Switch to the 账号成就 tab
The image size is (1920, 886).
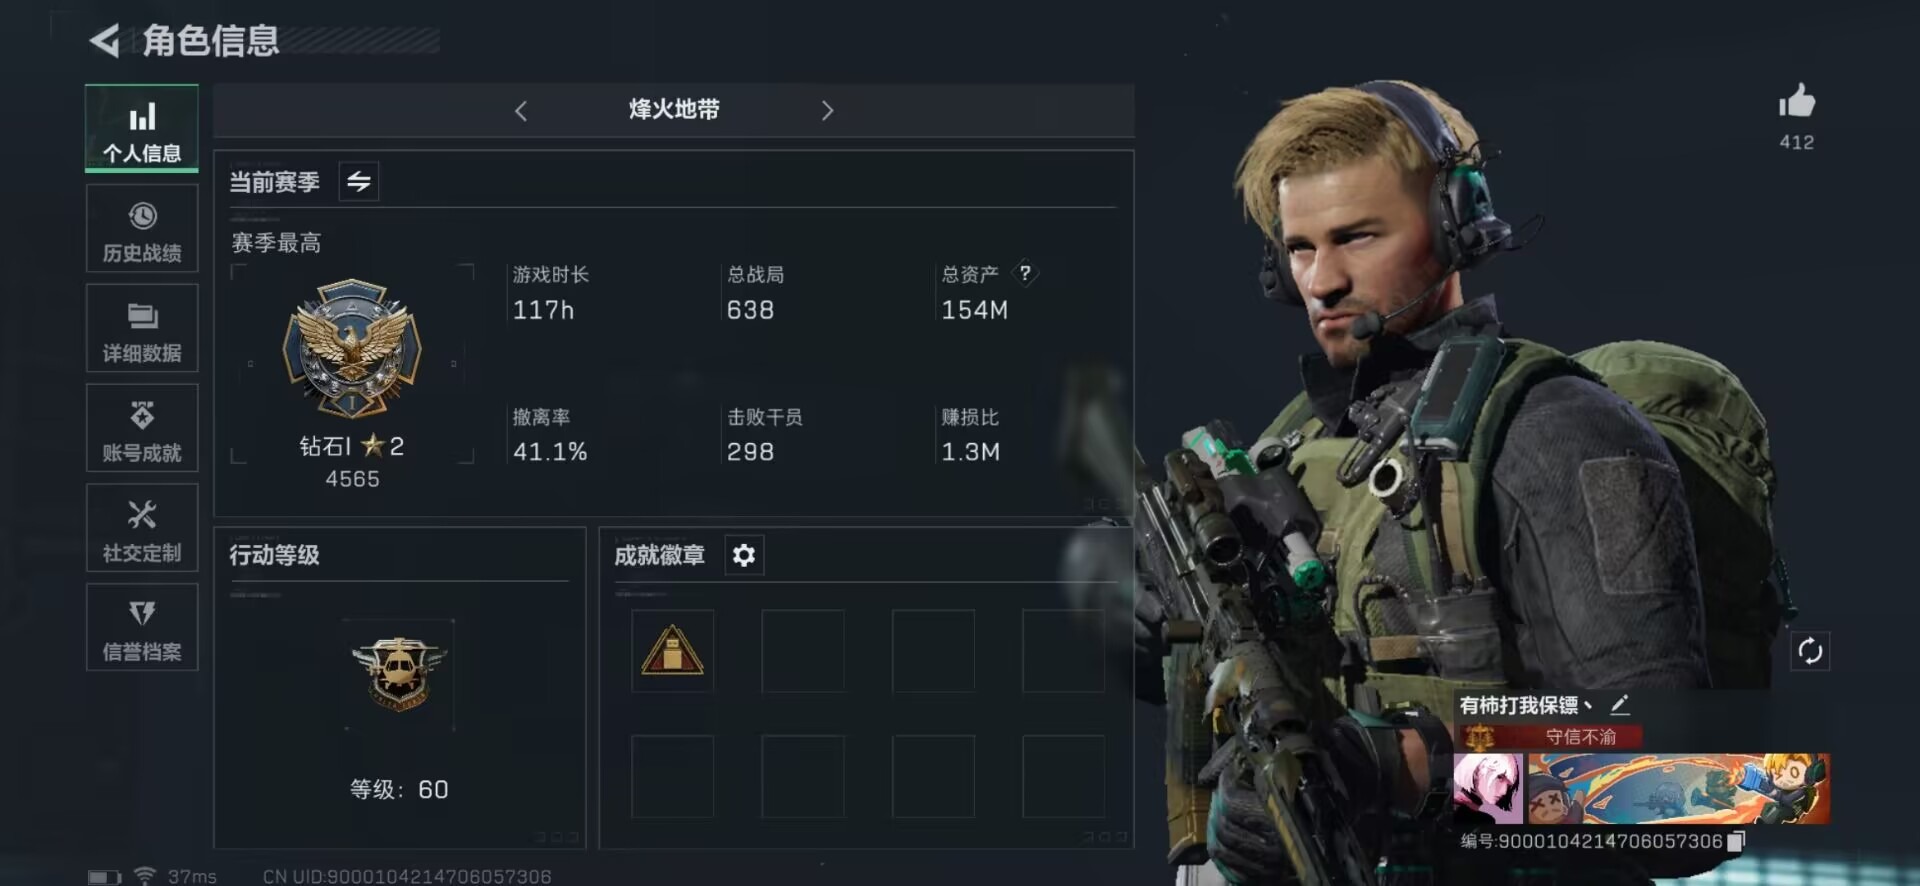point(142,428)
